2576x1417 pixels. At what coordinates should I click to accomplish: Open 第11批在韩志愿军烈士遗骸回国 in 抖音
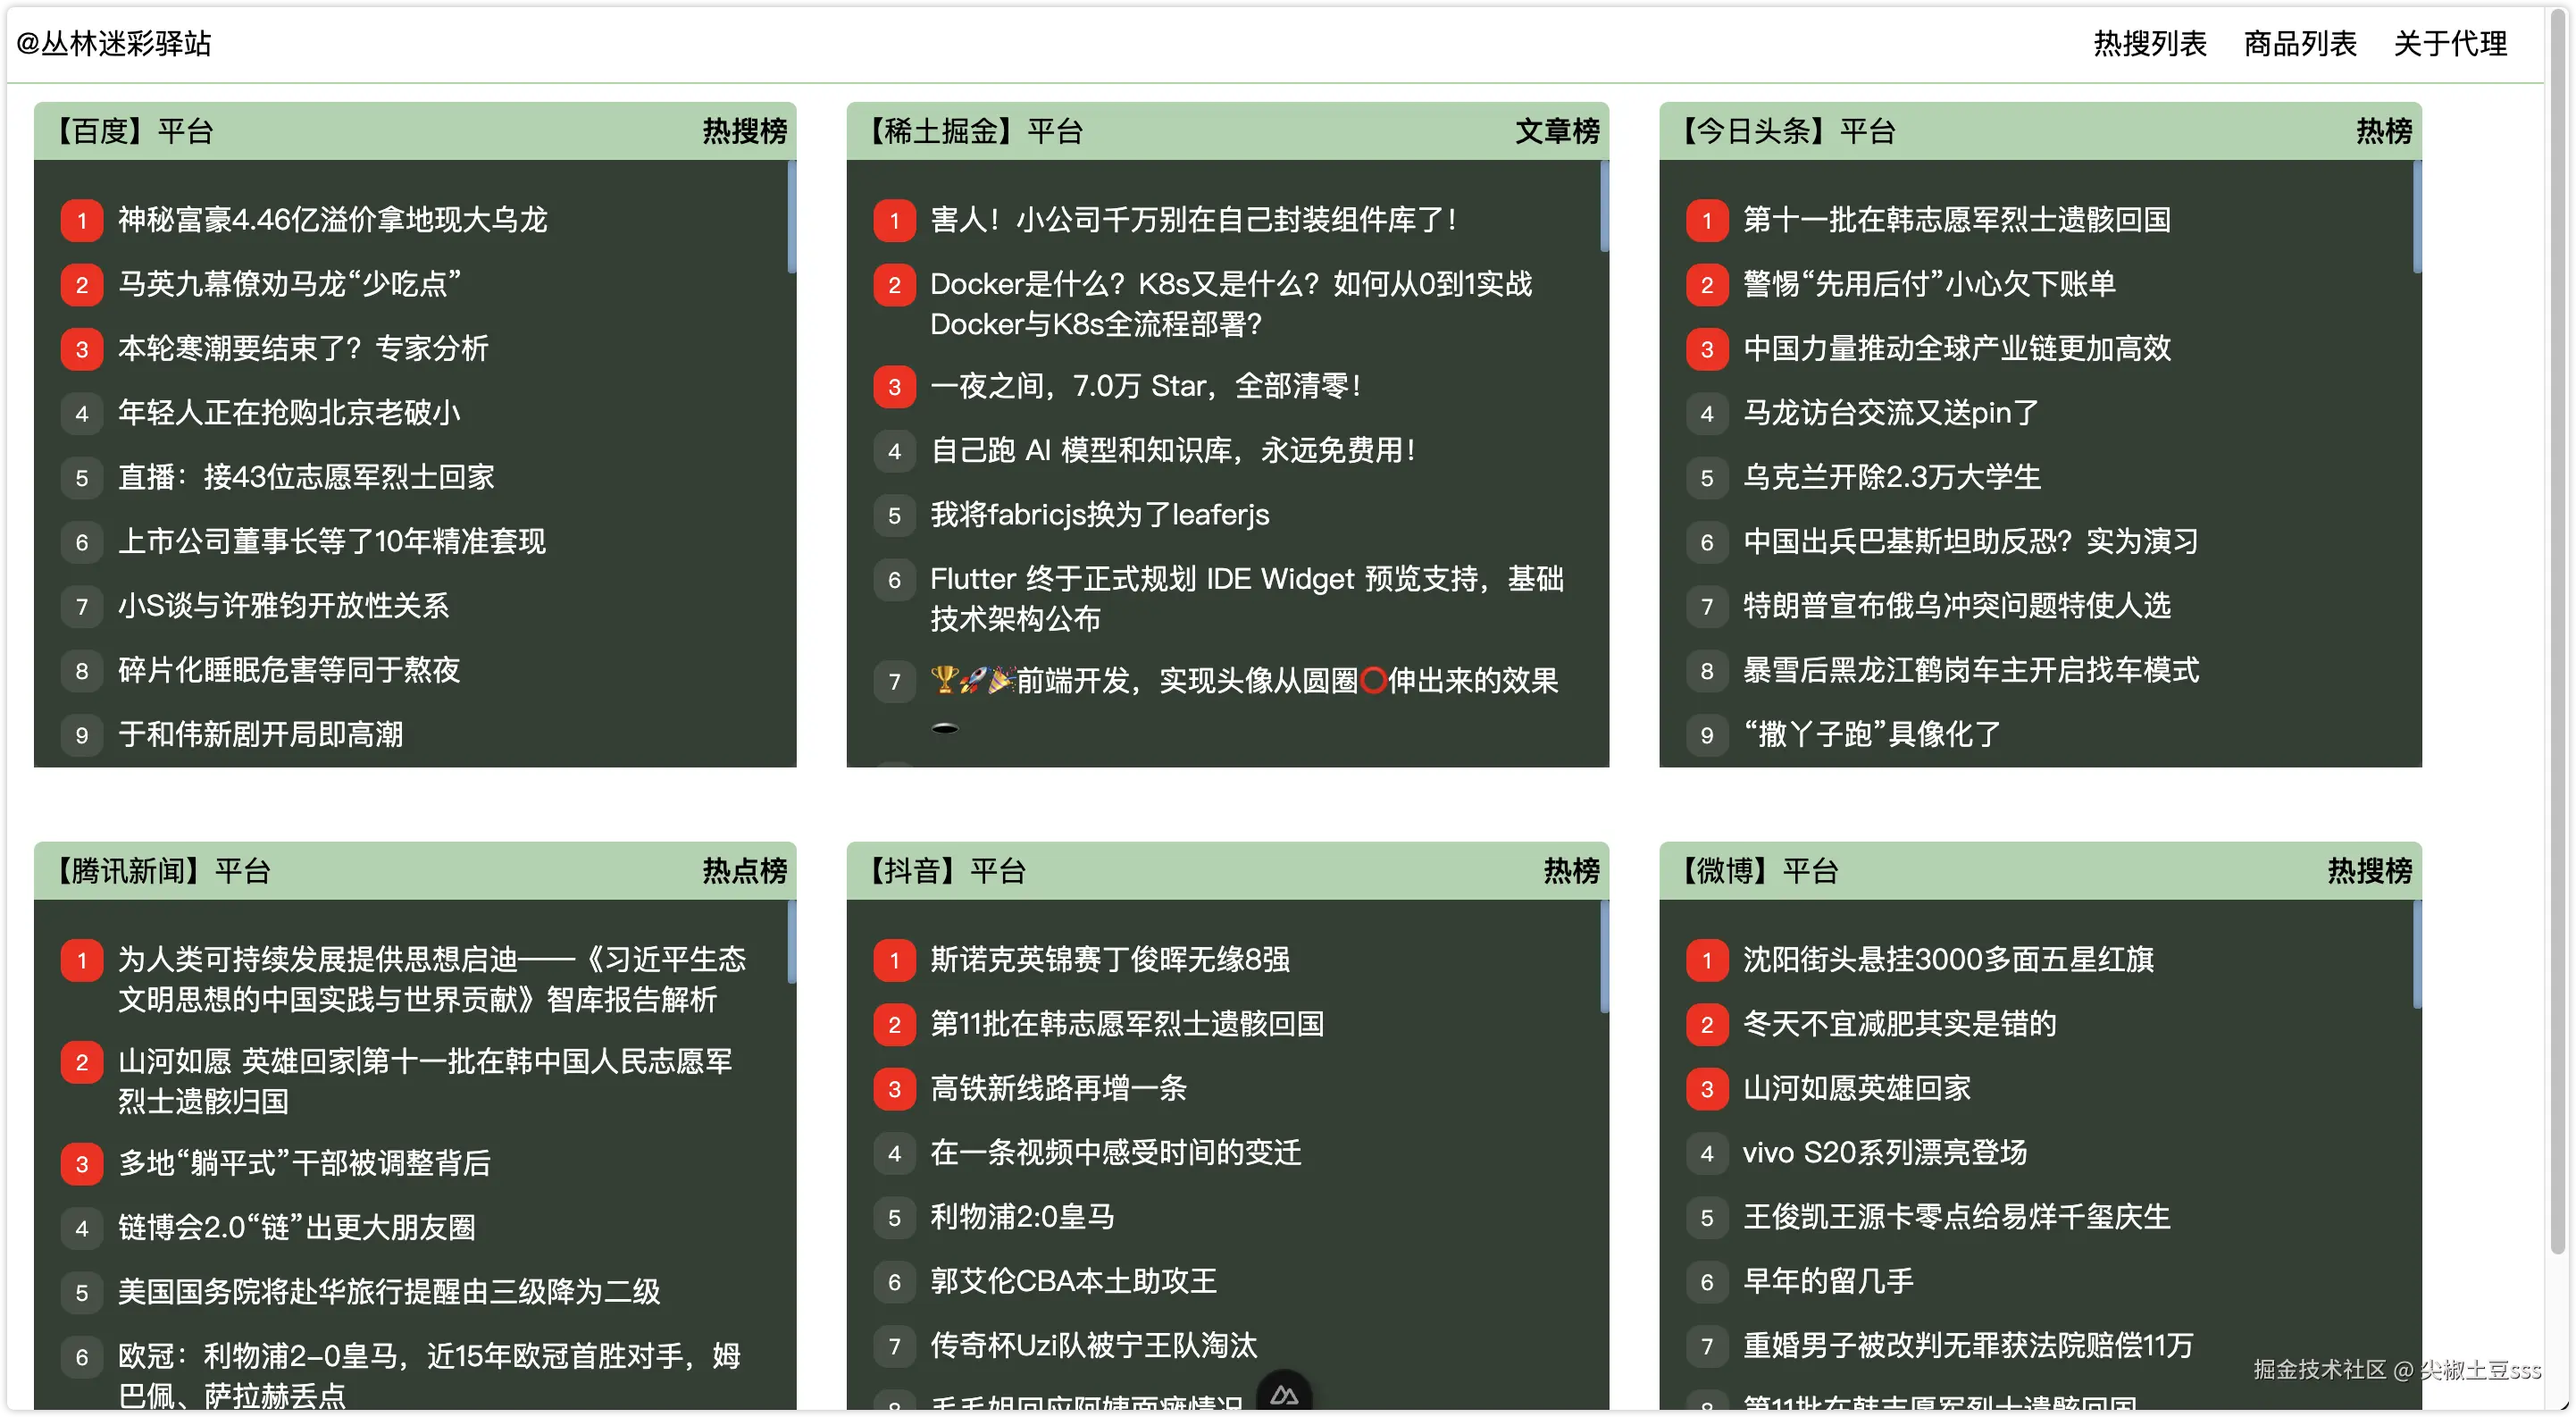pyautogui.click(x=1127, y=1024)
